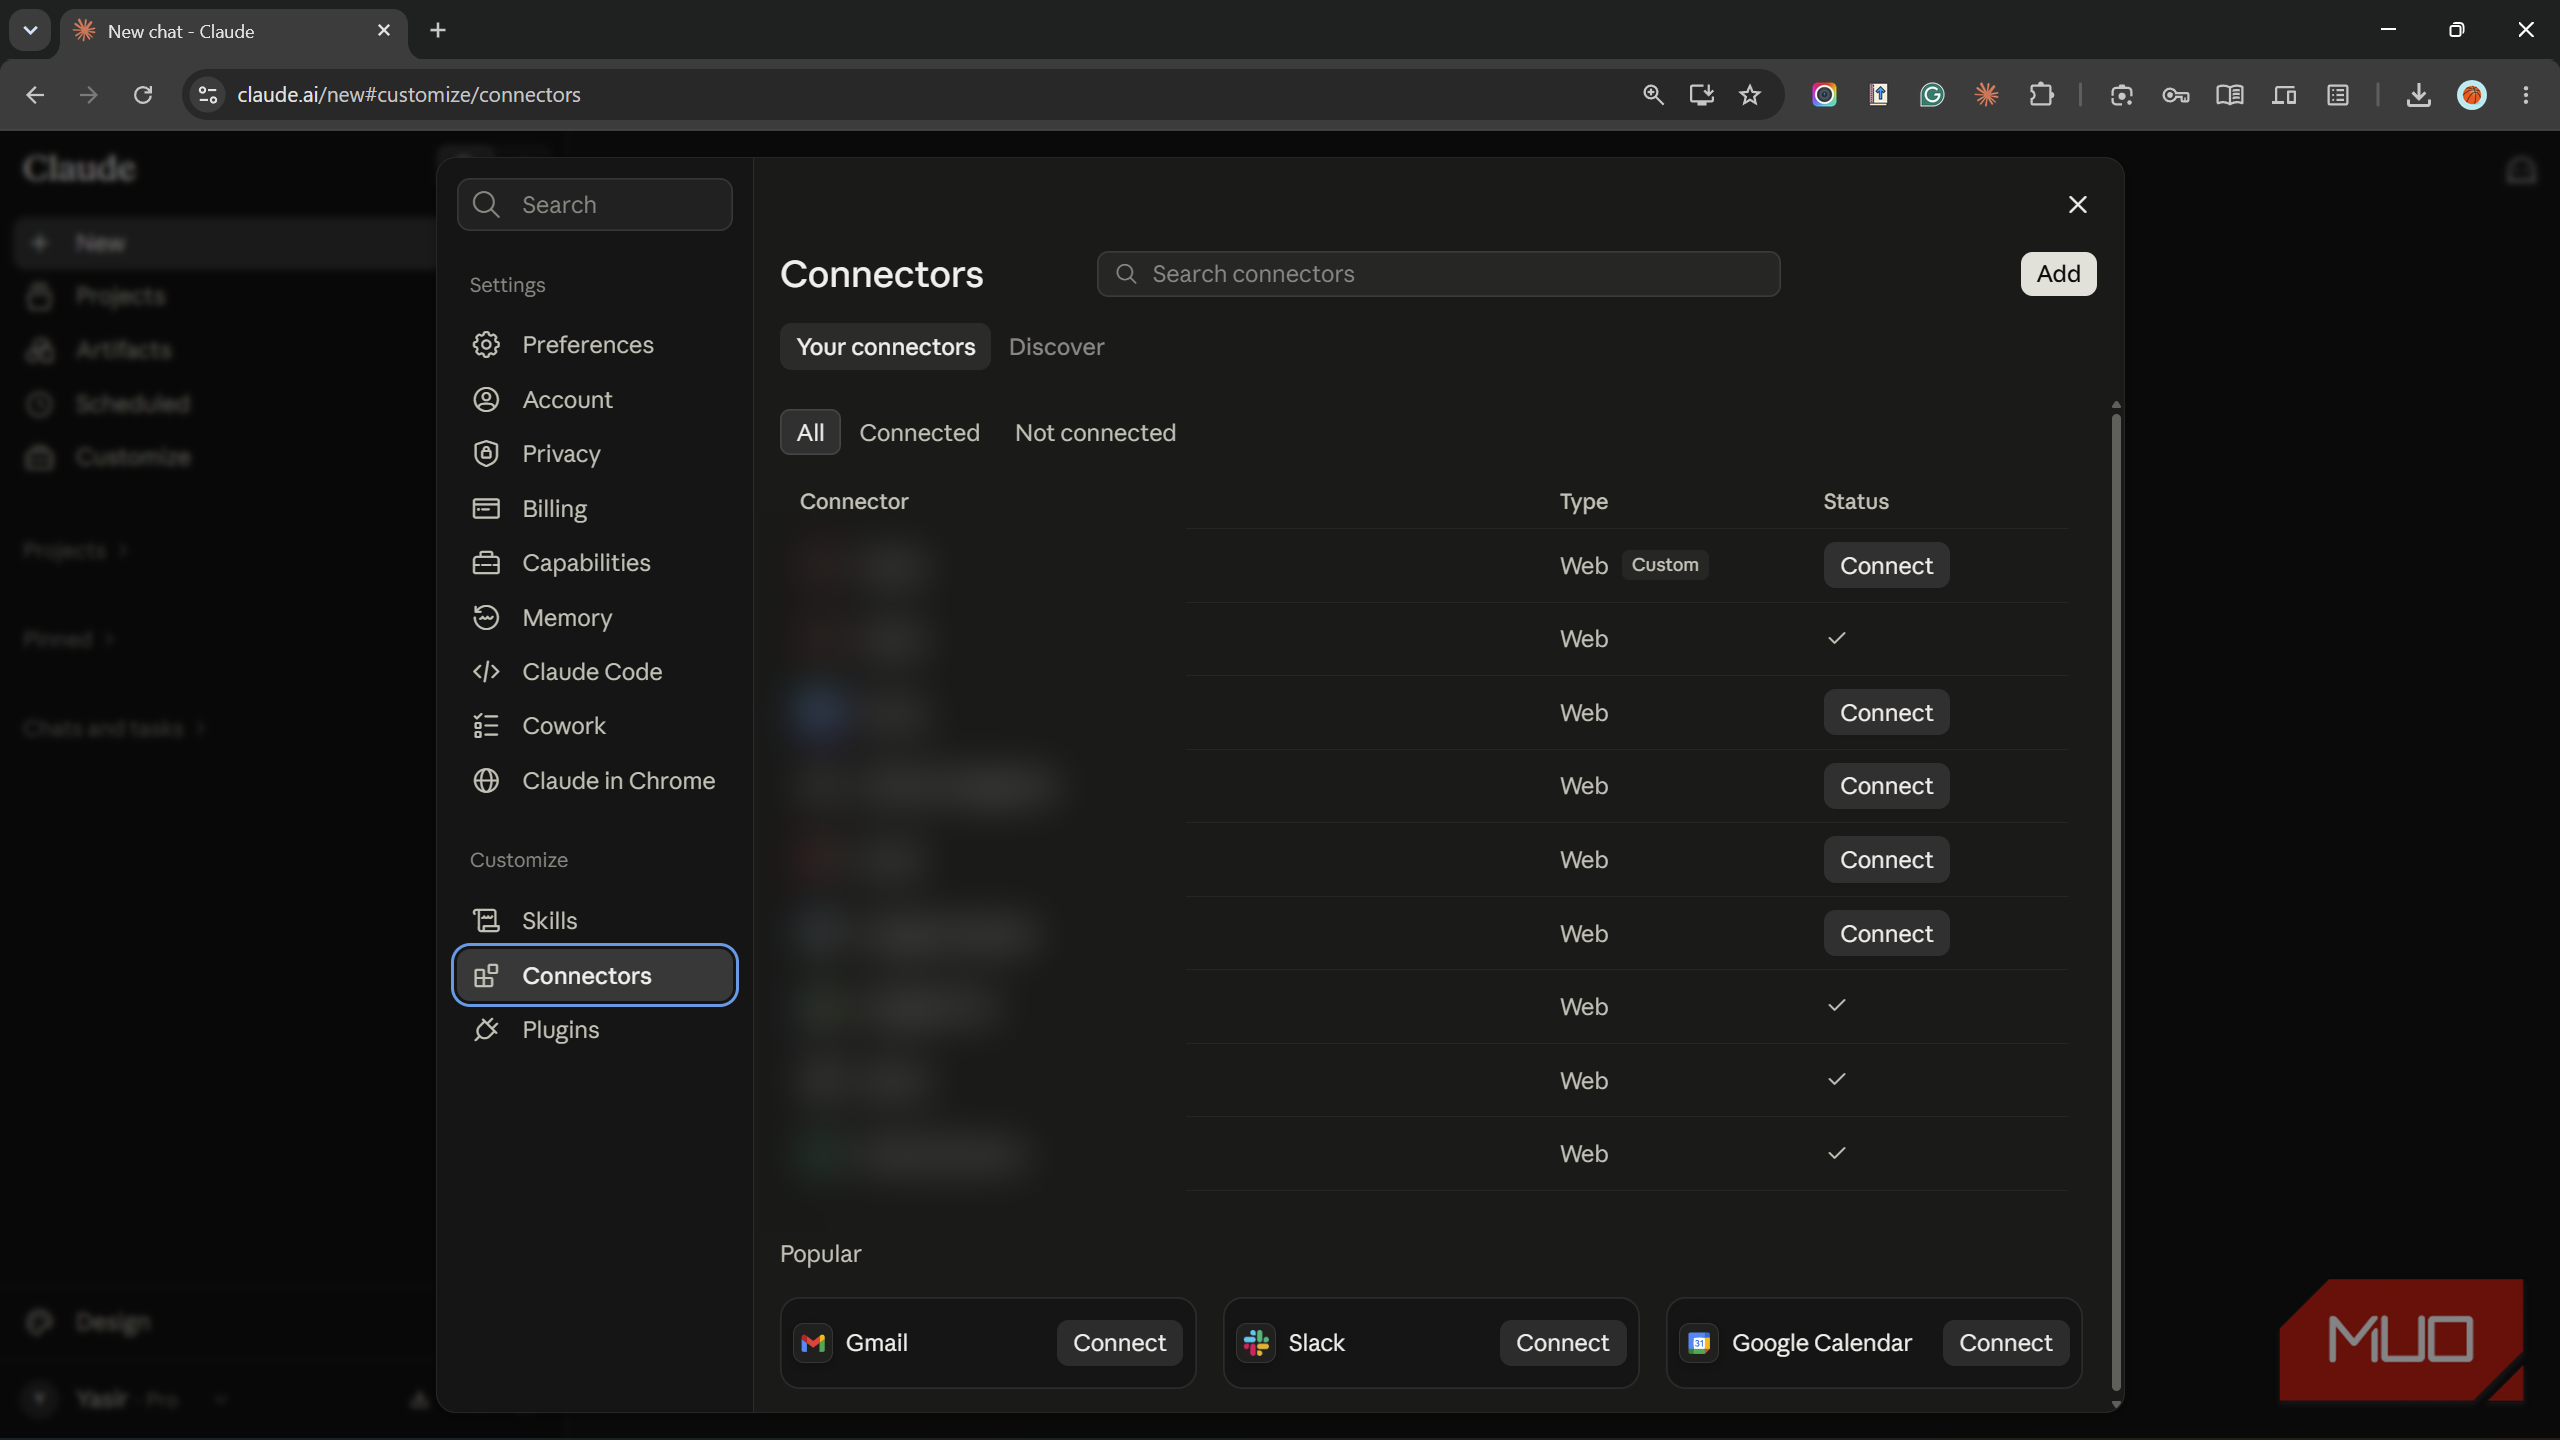Viewport: 2560px width, 1440px height.
Task: Click the Connector column header
Action: click(x=854, y=502)
